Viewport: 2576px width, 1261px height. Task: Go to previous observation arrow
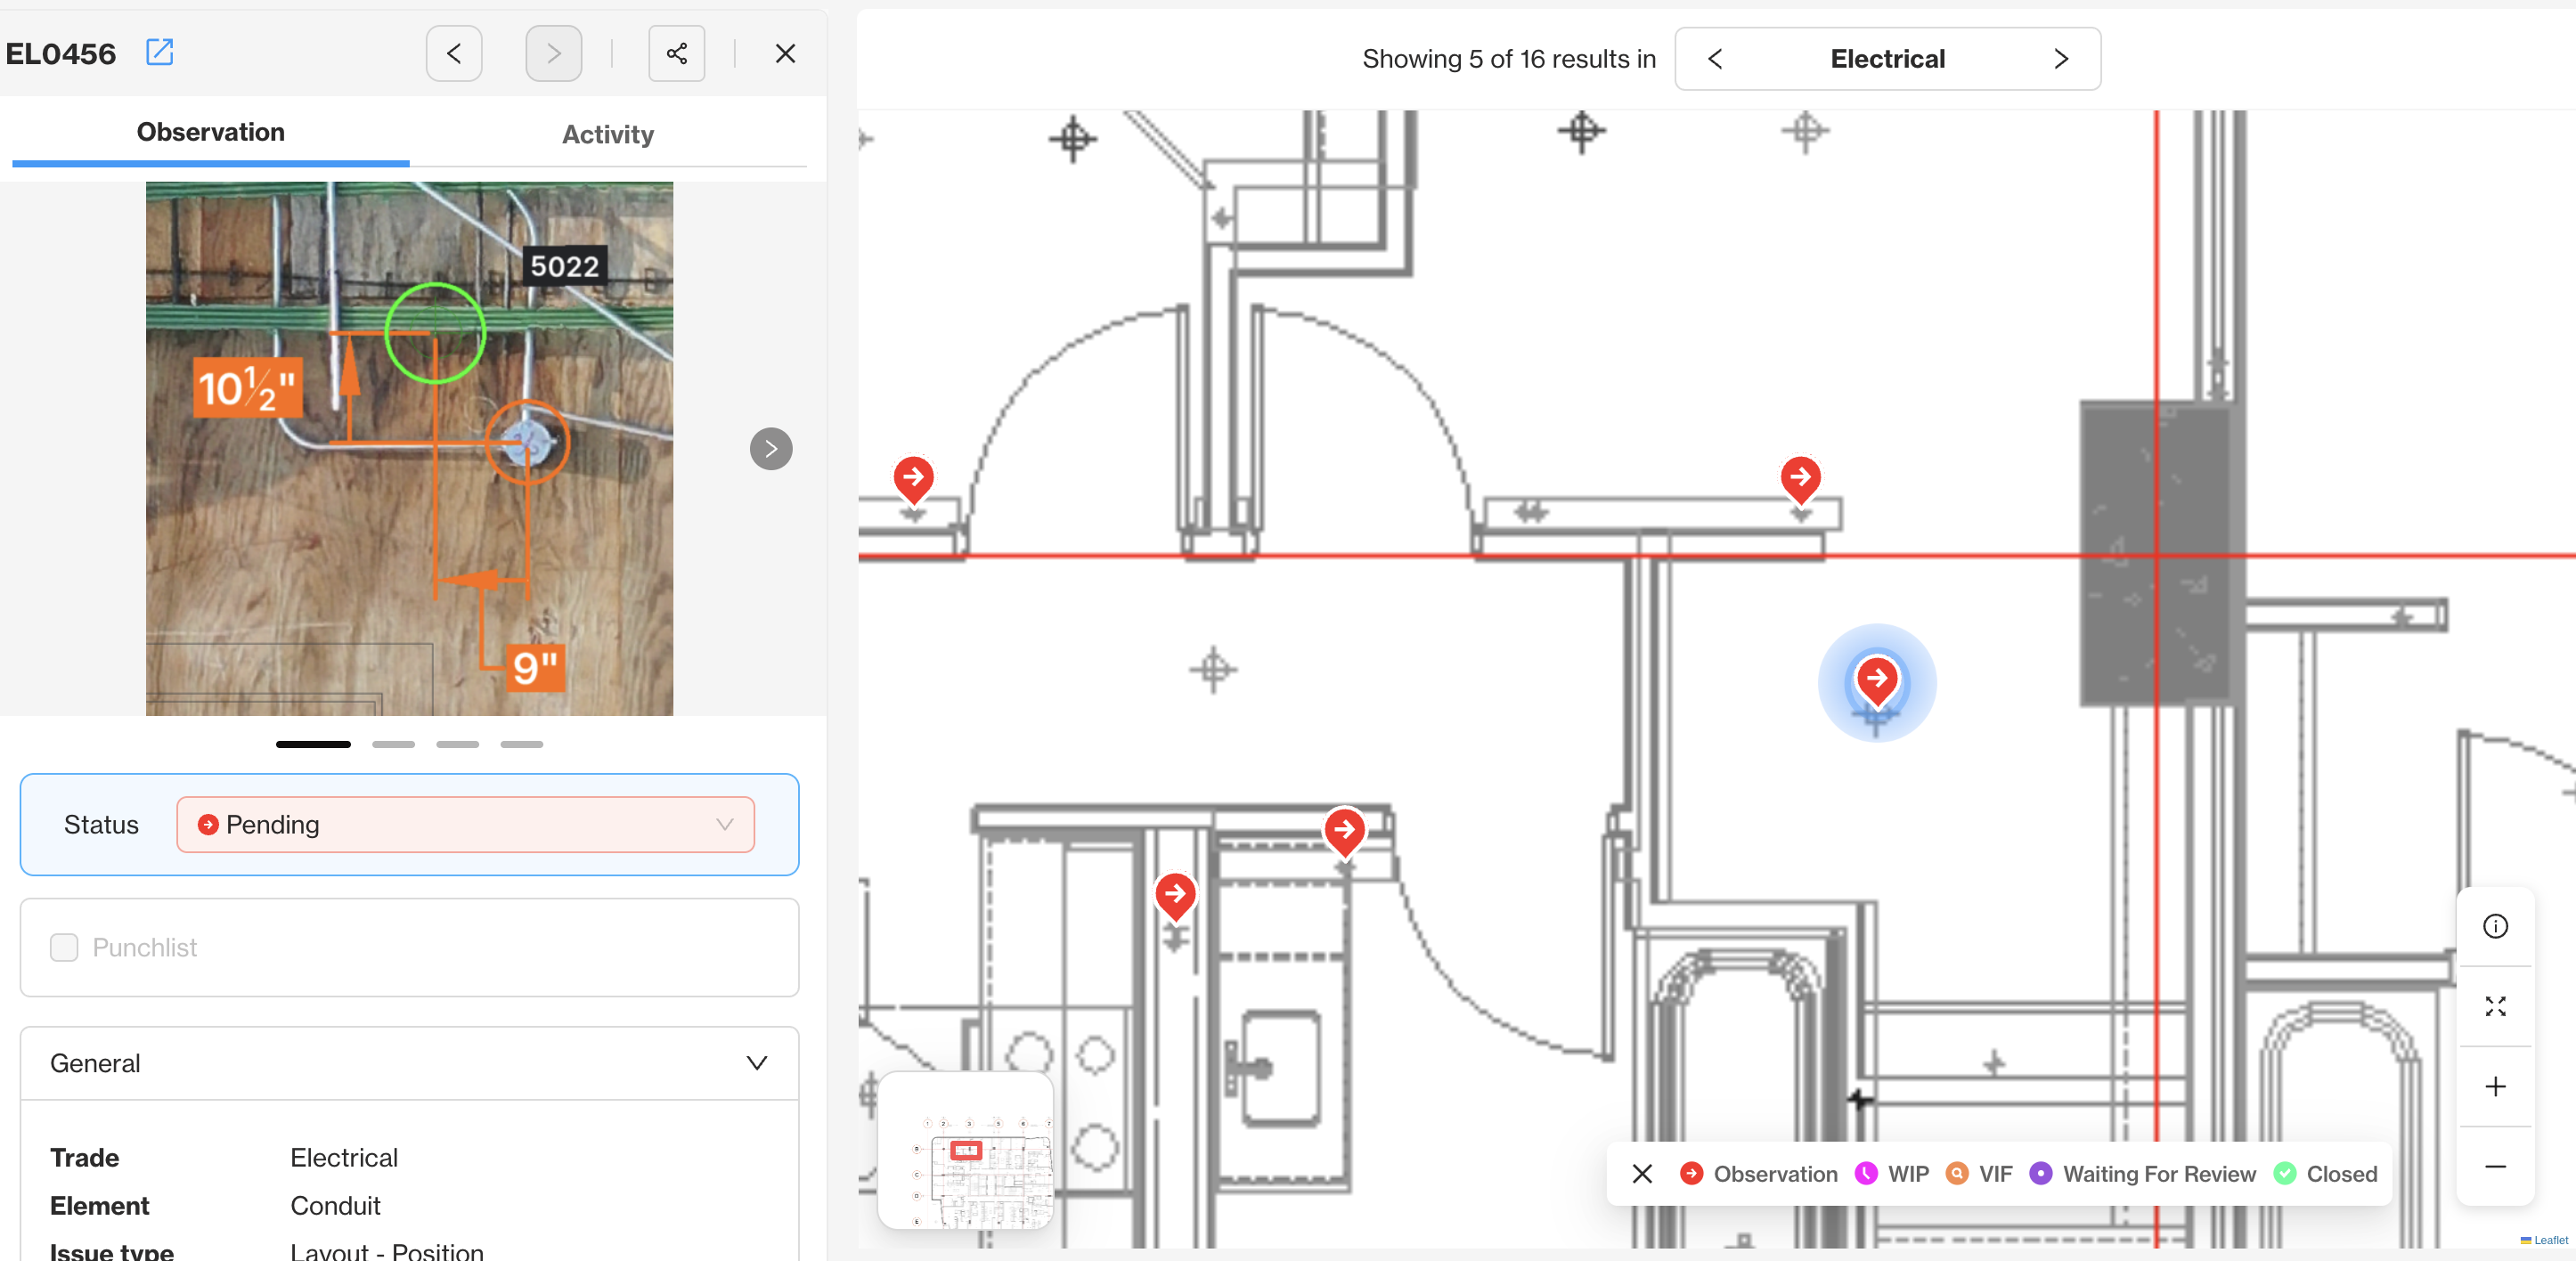454,54
